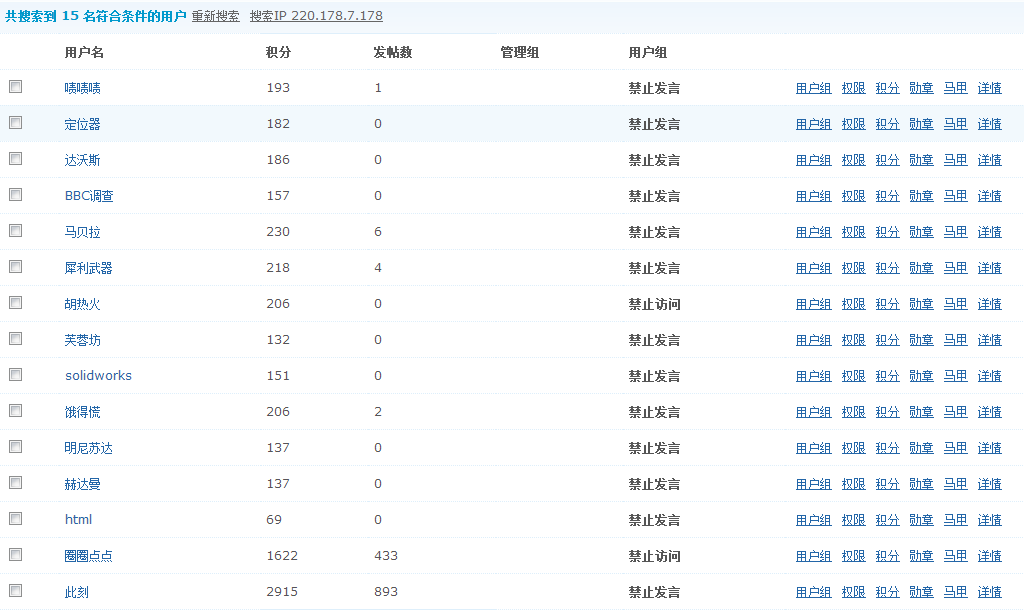This screenshot has height=615, width=1024.
Task: Open 勋章 for user 饿得慌
Action: (x=921, y=412)
